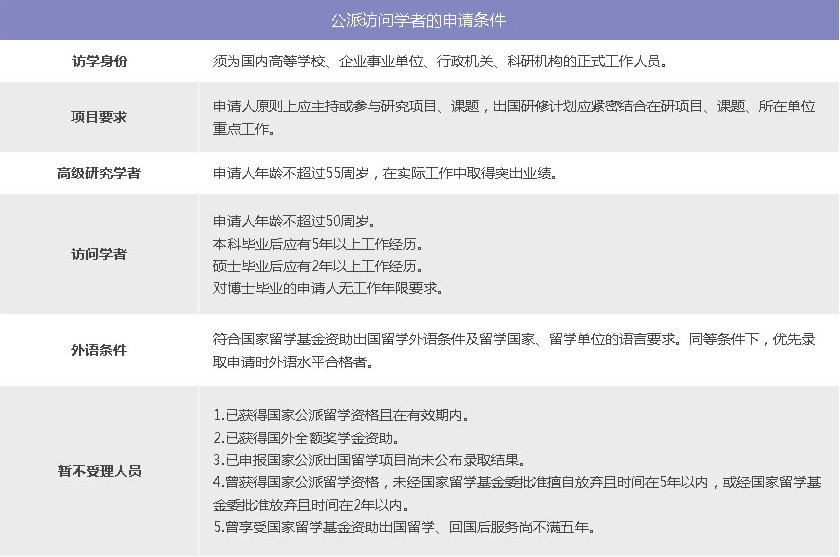Click line 金委批准放弃且时间在2年以内。
840x557 pixels.
coord(312,505)
